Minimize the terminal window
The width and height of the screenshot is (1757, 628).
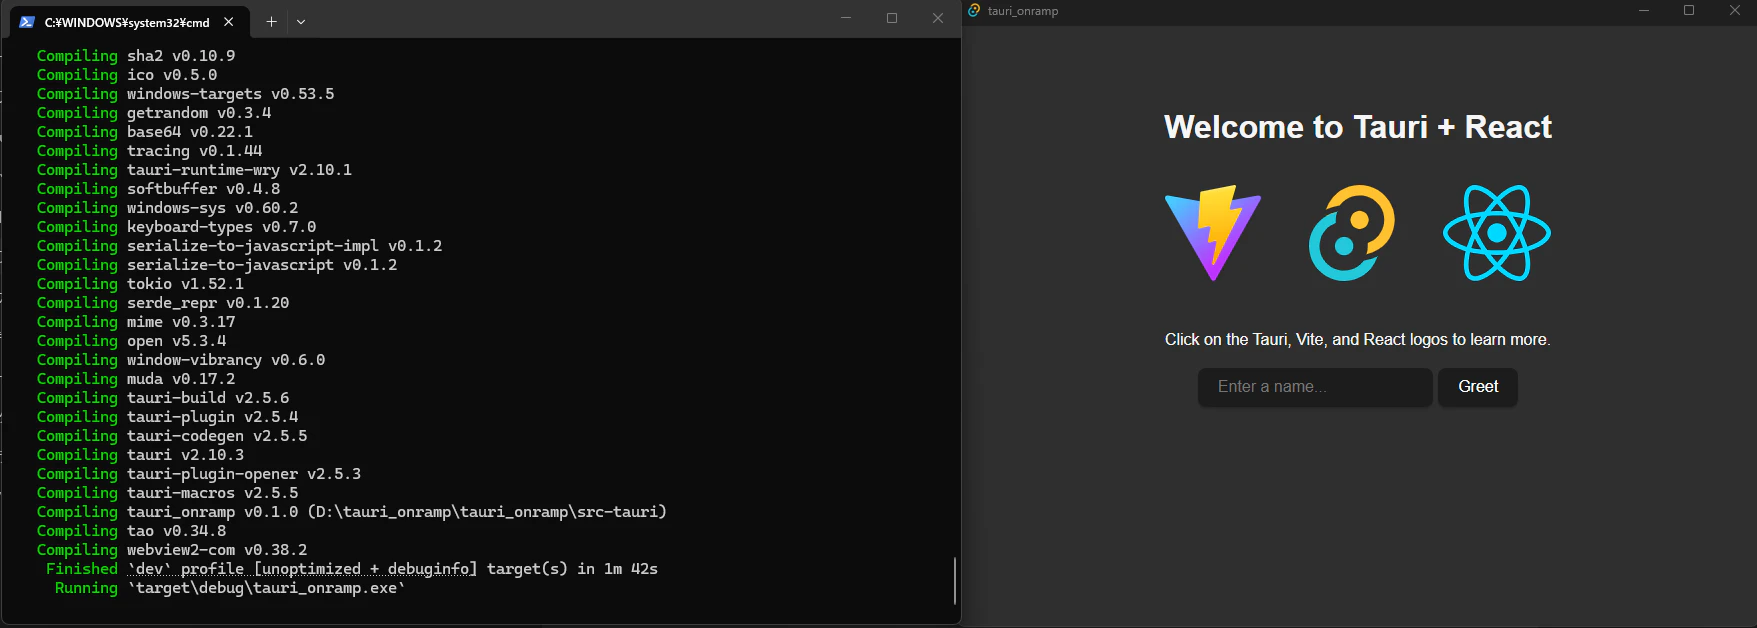(846, 18)
